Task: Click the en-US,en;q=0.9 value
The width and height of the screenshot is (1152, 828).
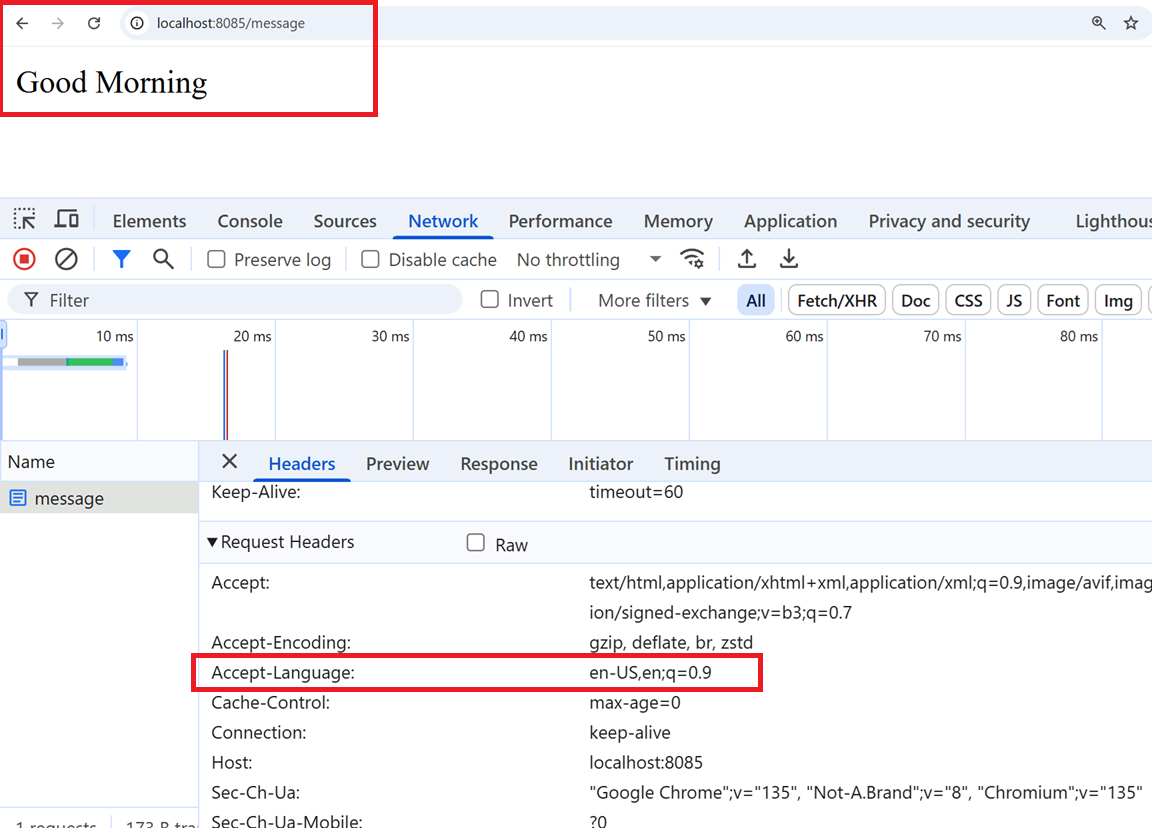Action: tap(650, 672)
